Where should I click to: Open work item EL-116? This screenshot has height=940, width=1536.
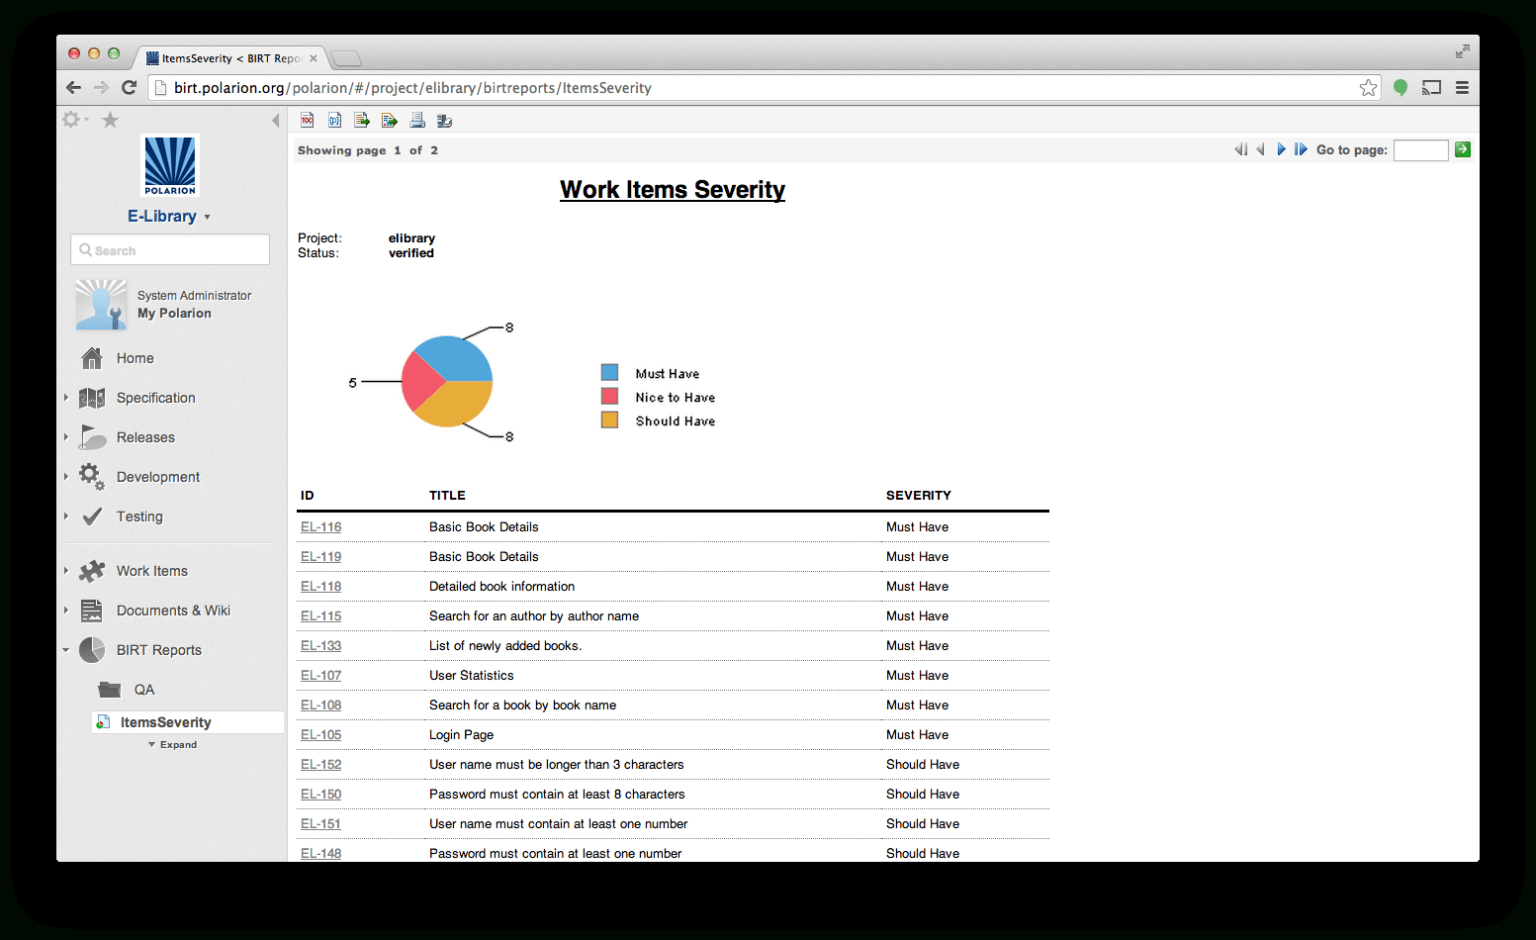pyautogui.click(x=320, y=527)
